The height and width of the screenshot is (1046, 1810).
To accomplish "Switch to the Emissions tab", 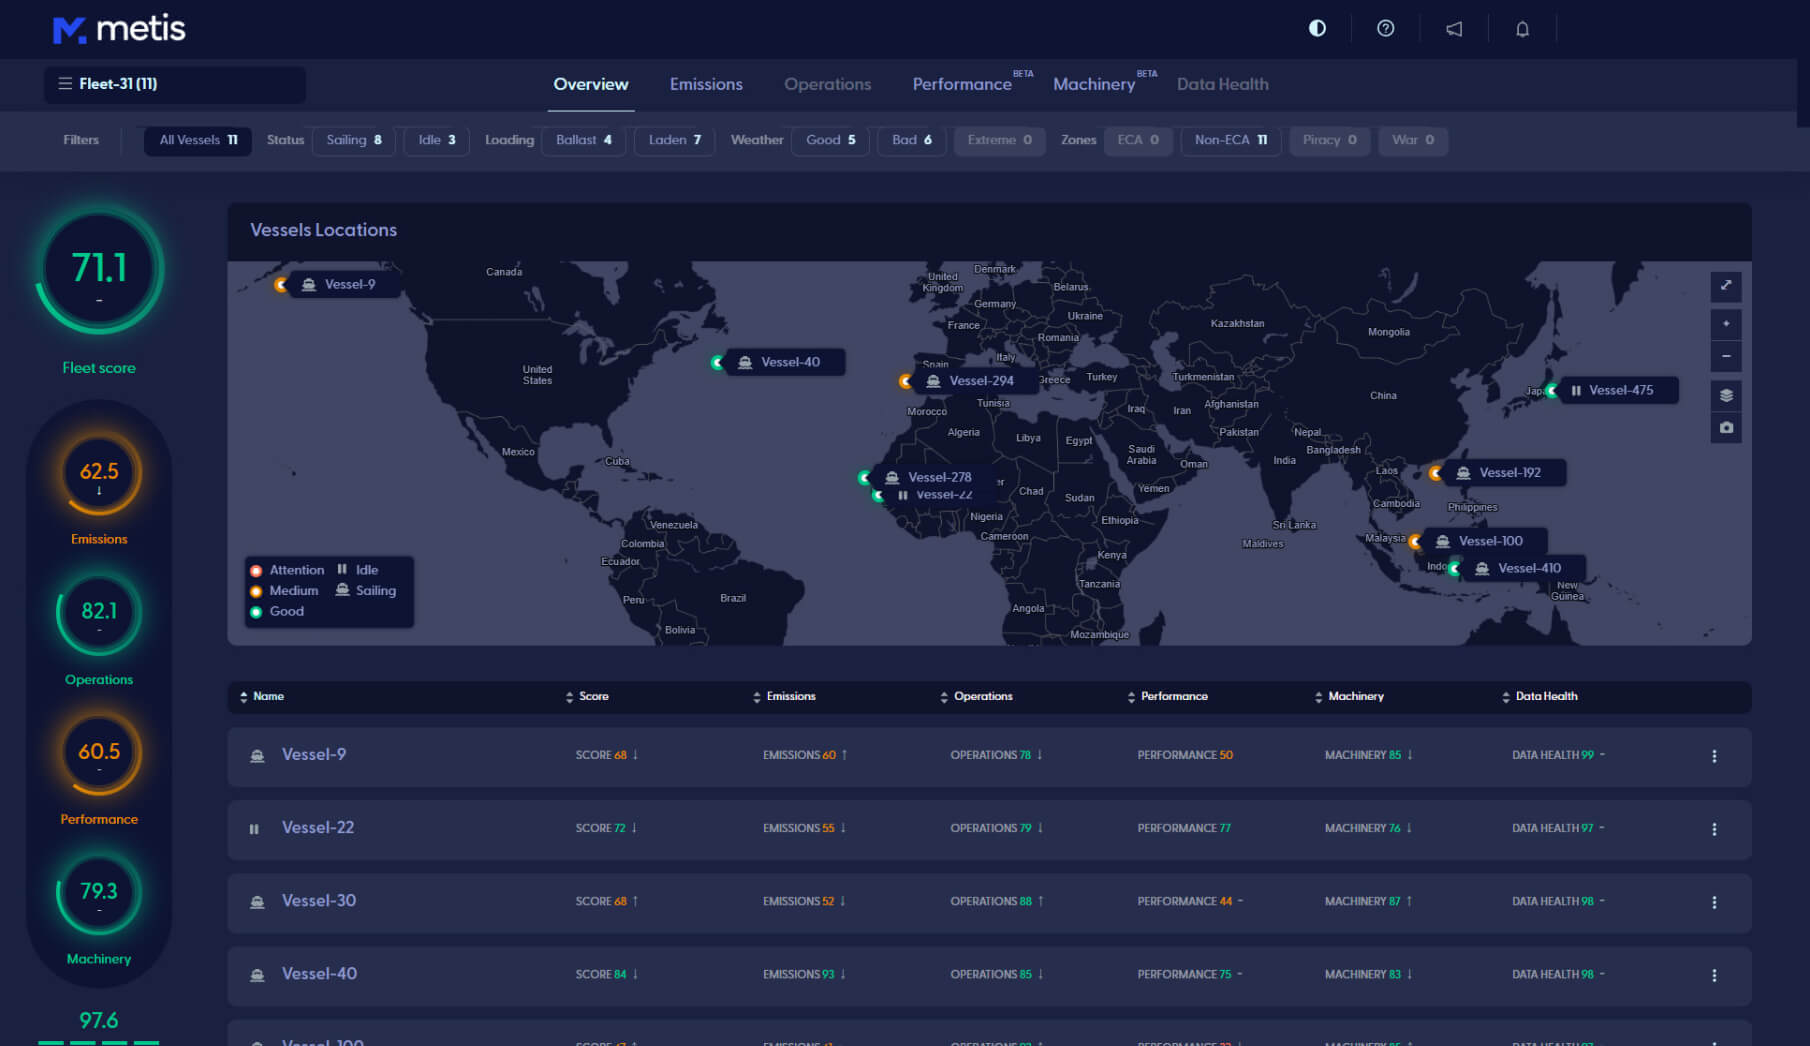I will pyautogui.click(x=706, y=84).
